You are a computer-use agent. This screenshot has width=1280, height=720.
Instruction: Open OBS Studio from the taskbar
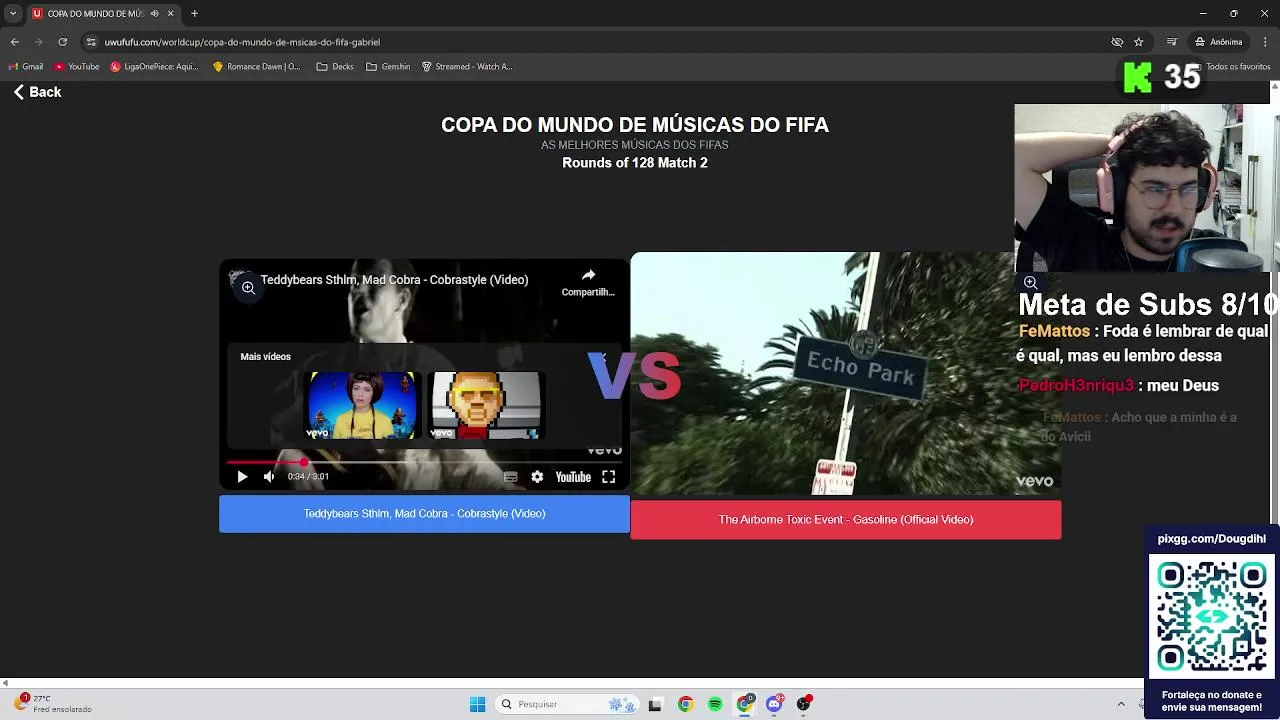coord(803,704)
